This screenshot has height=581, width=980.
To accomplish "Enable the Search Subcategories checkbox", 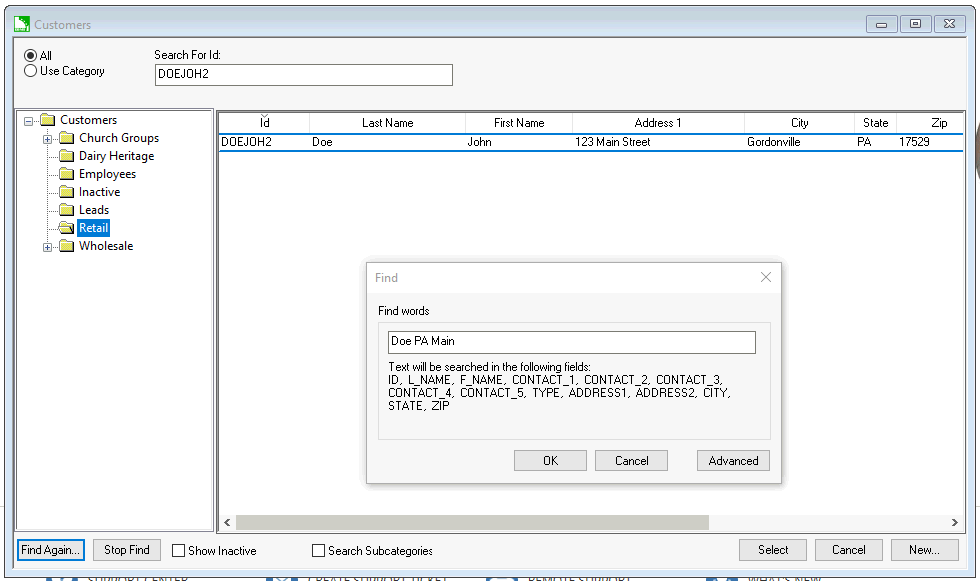I will (319, 550).
